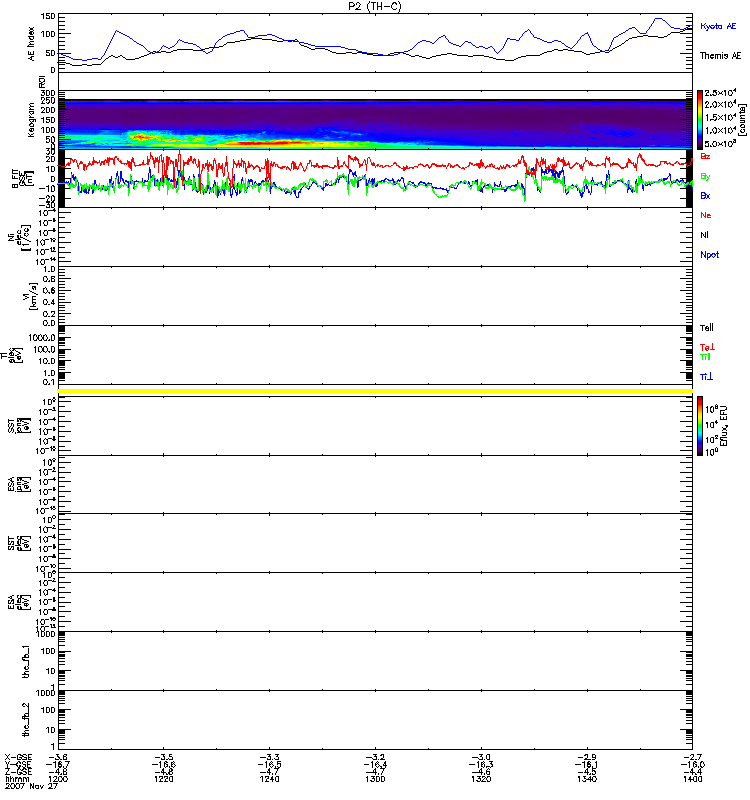This screenshot has height=800, width=750.
Task: Click the 1240 time tick label
Action: [269, 779]
